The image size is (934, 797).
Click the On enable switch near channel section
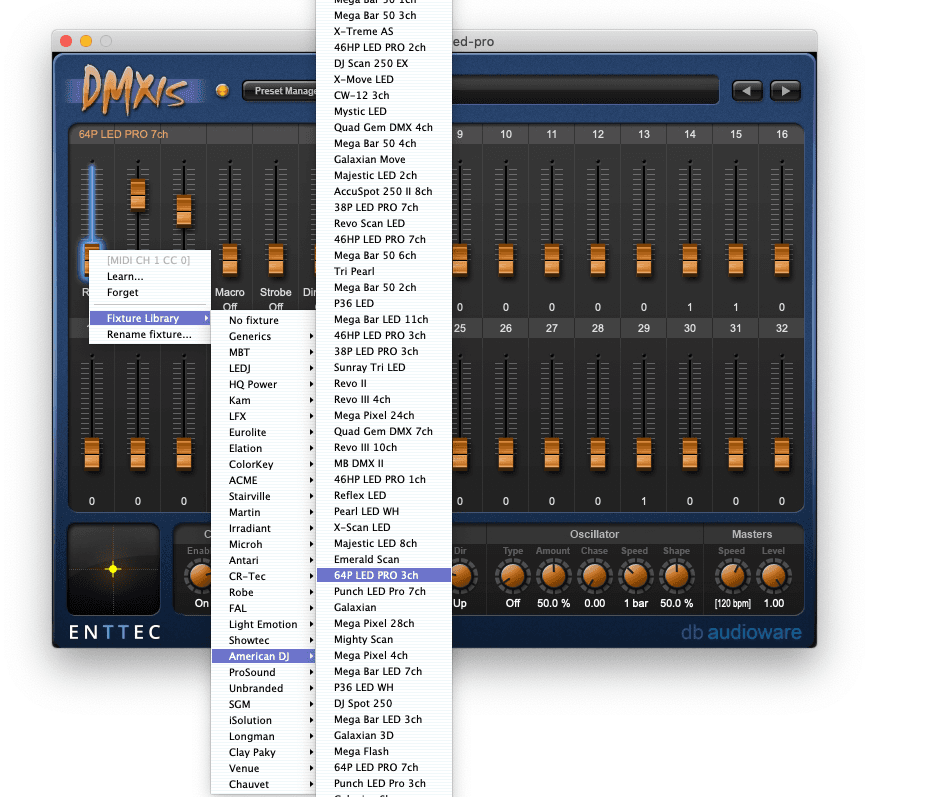tap(201, 590)
